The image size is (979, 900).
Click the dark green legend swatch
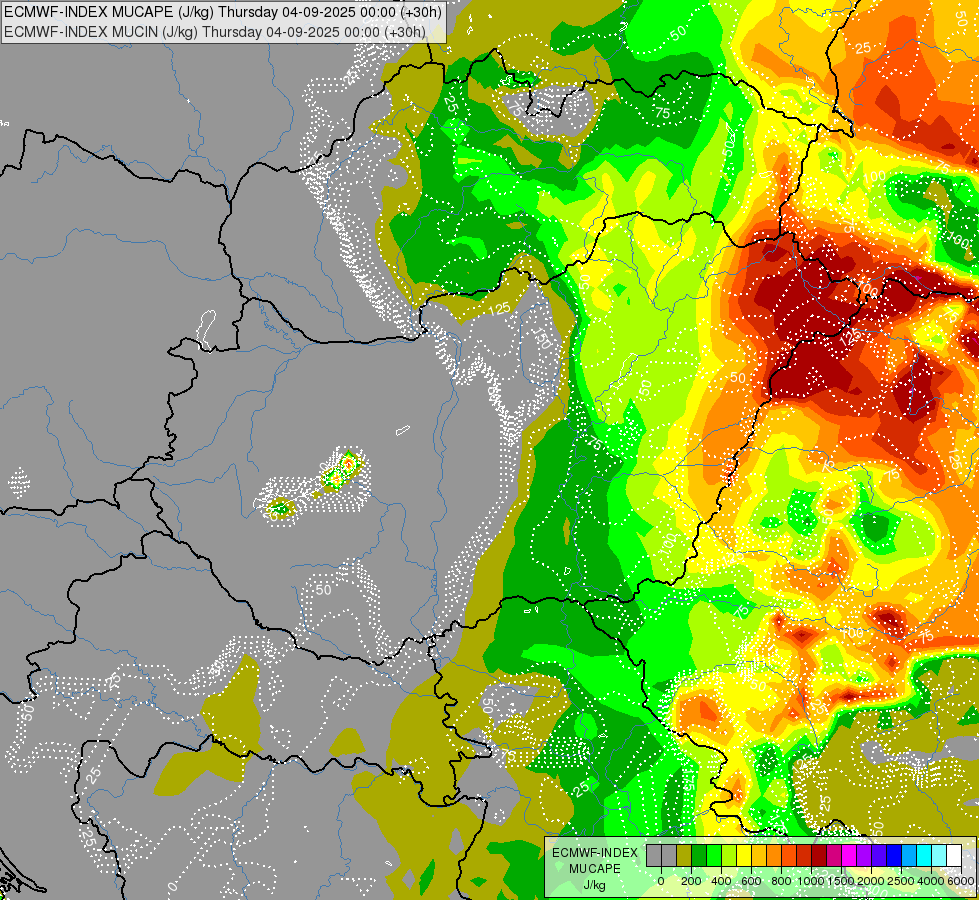(x=699, y=855)
